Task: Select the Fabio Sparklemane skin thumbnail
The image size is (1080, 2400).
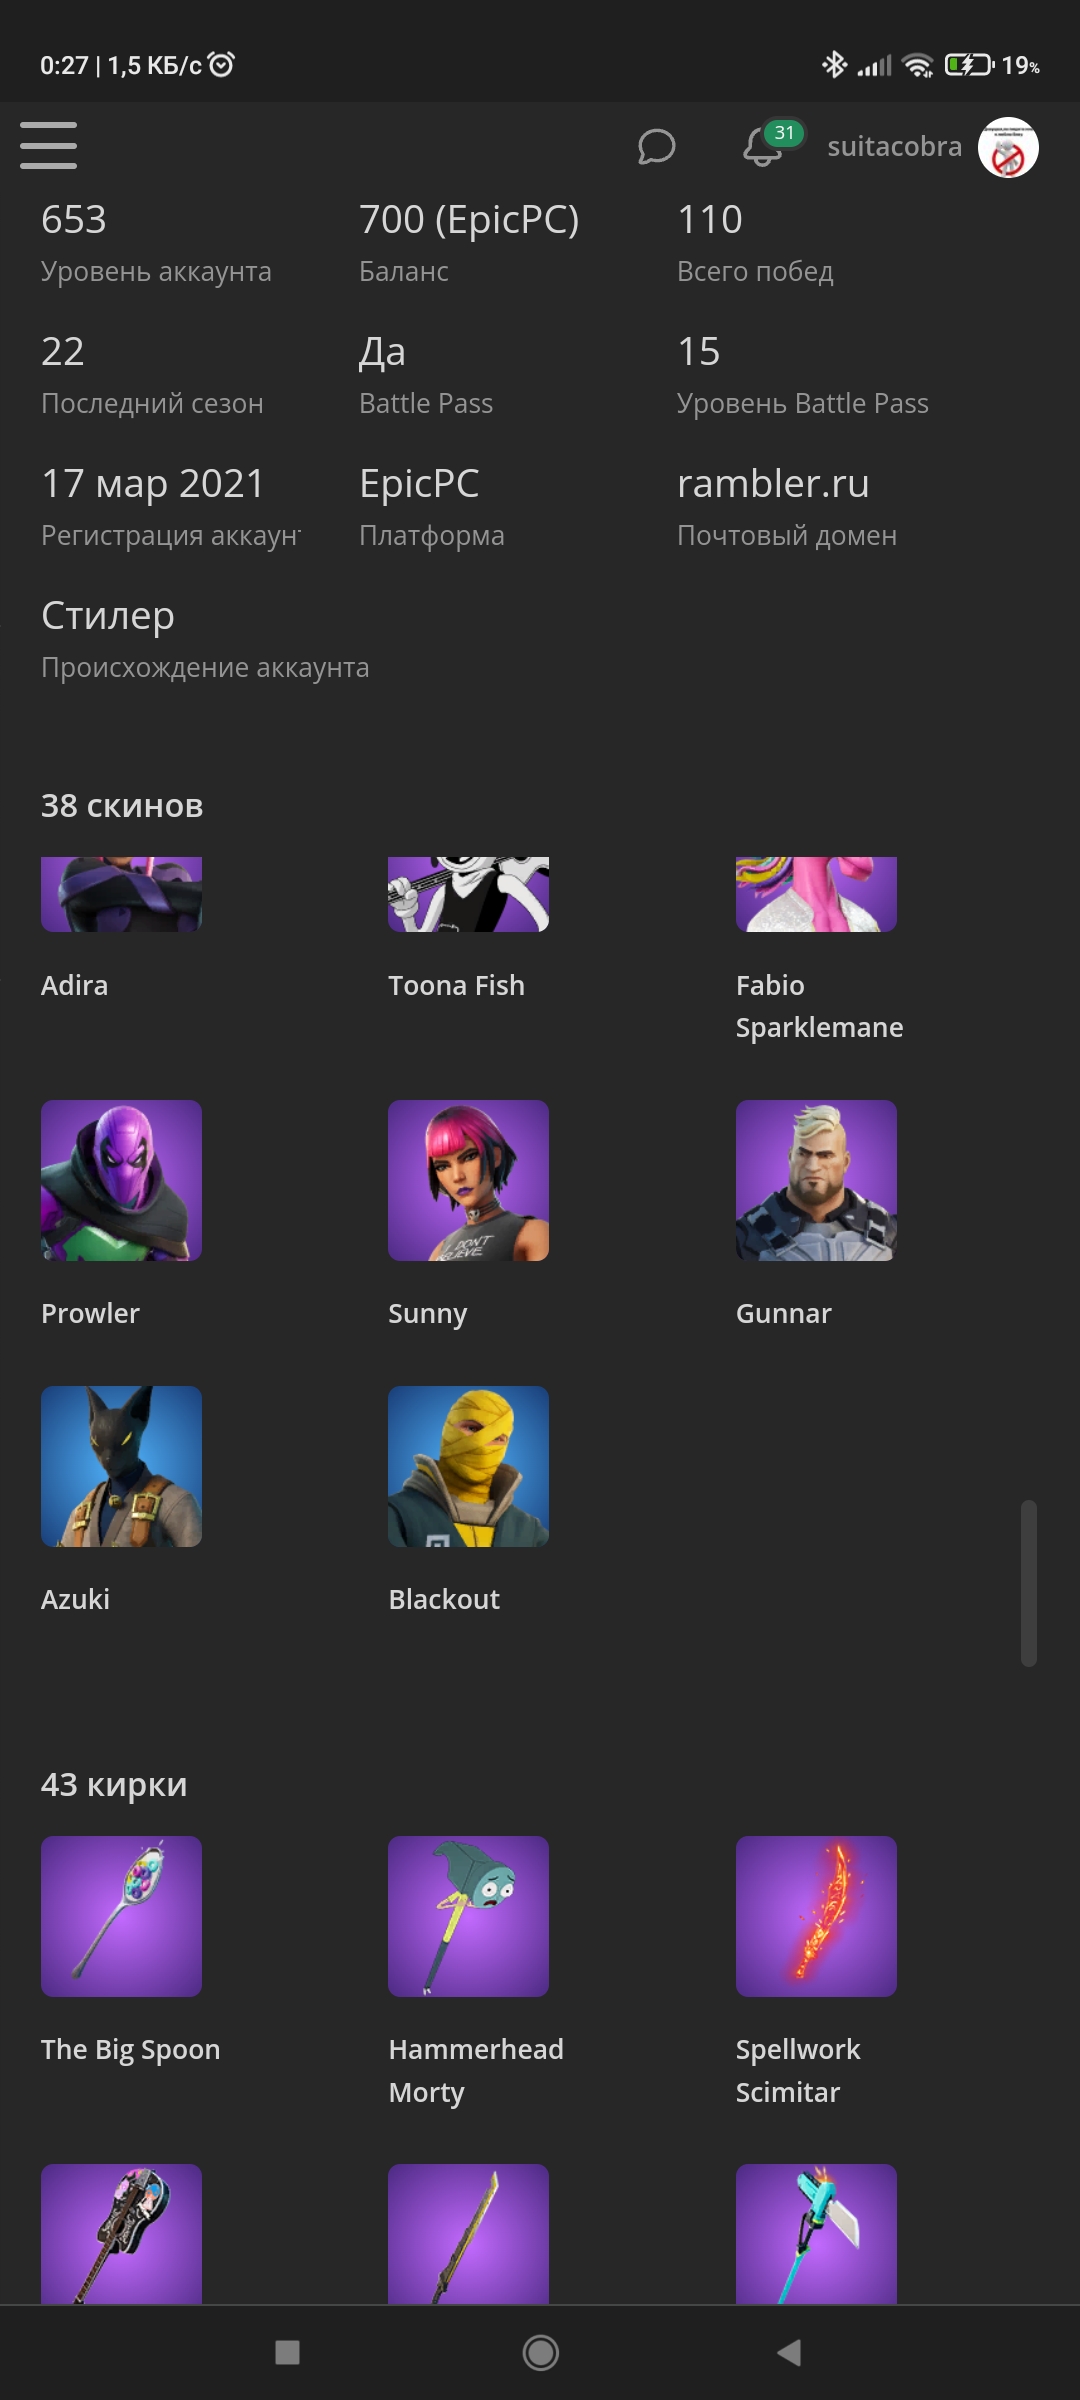Action: point(816,894)
